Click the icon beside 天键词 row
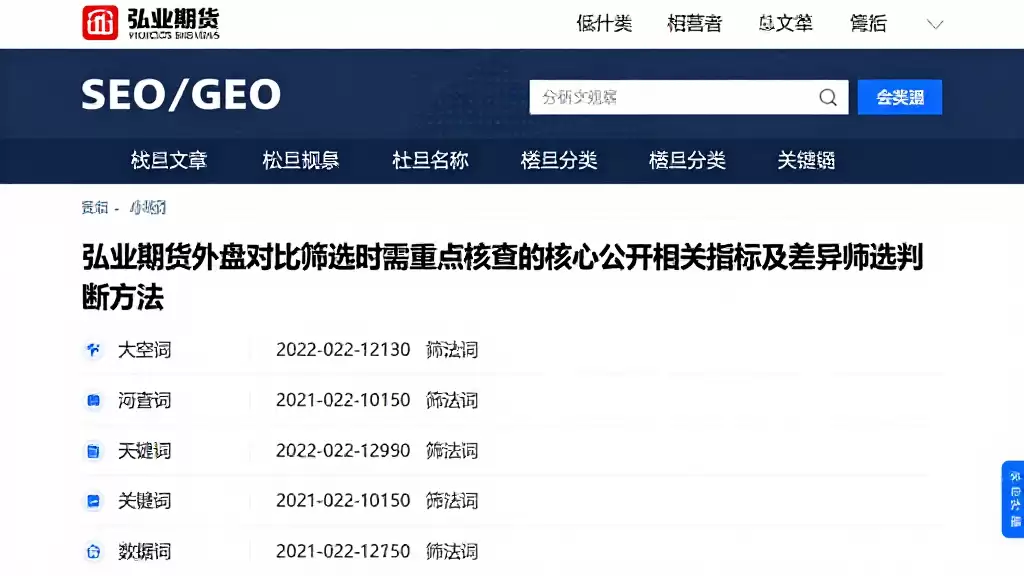Screen dimensions: 1024x576 tap(93, 451)
